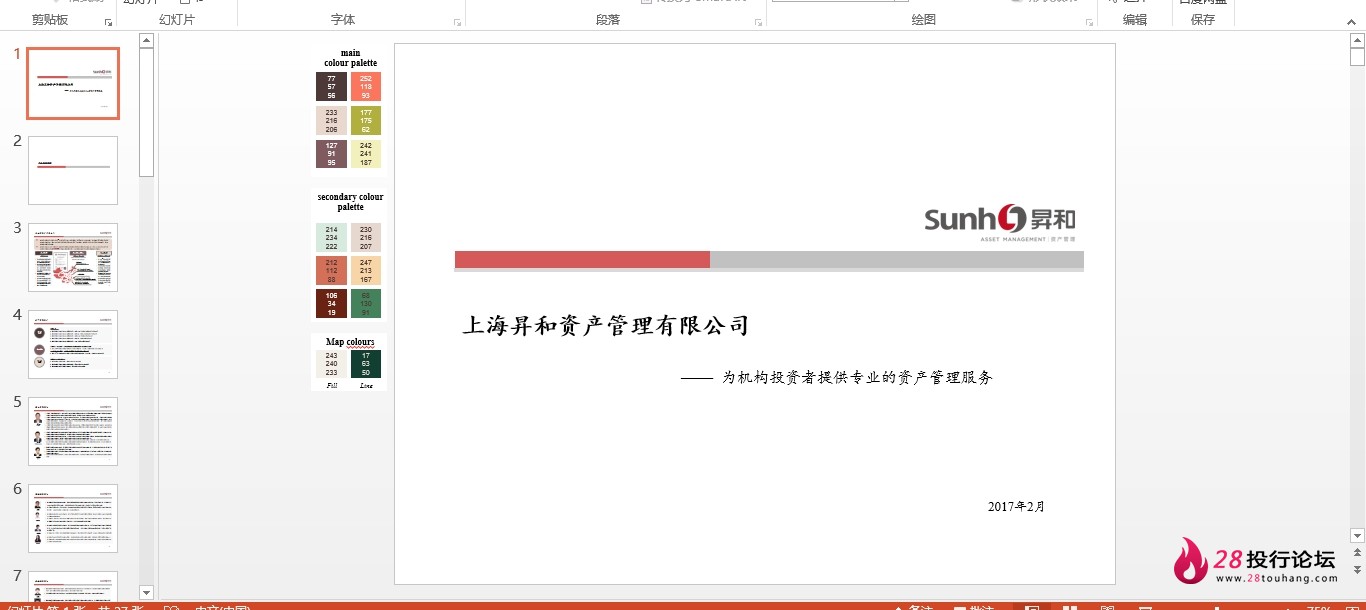Click the slide editor vertical scrollbar thumb
1366x610 pixels.
coord(1357,57)
